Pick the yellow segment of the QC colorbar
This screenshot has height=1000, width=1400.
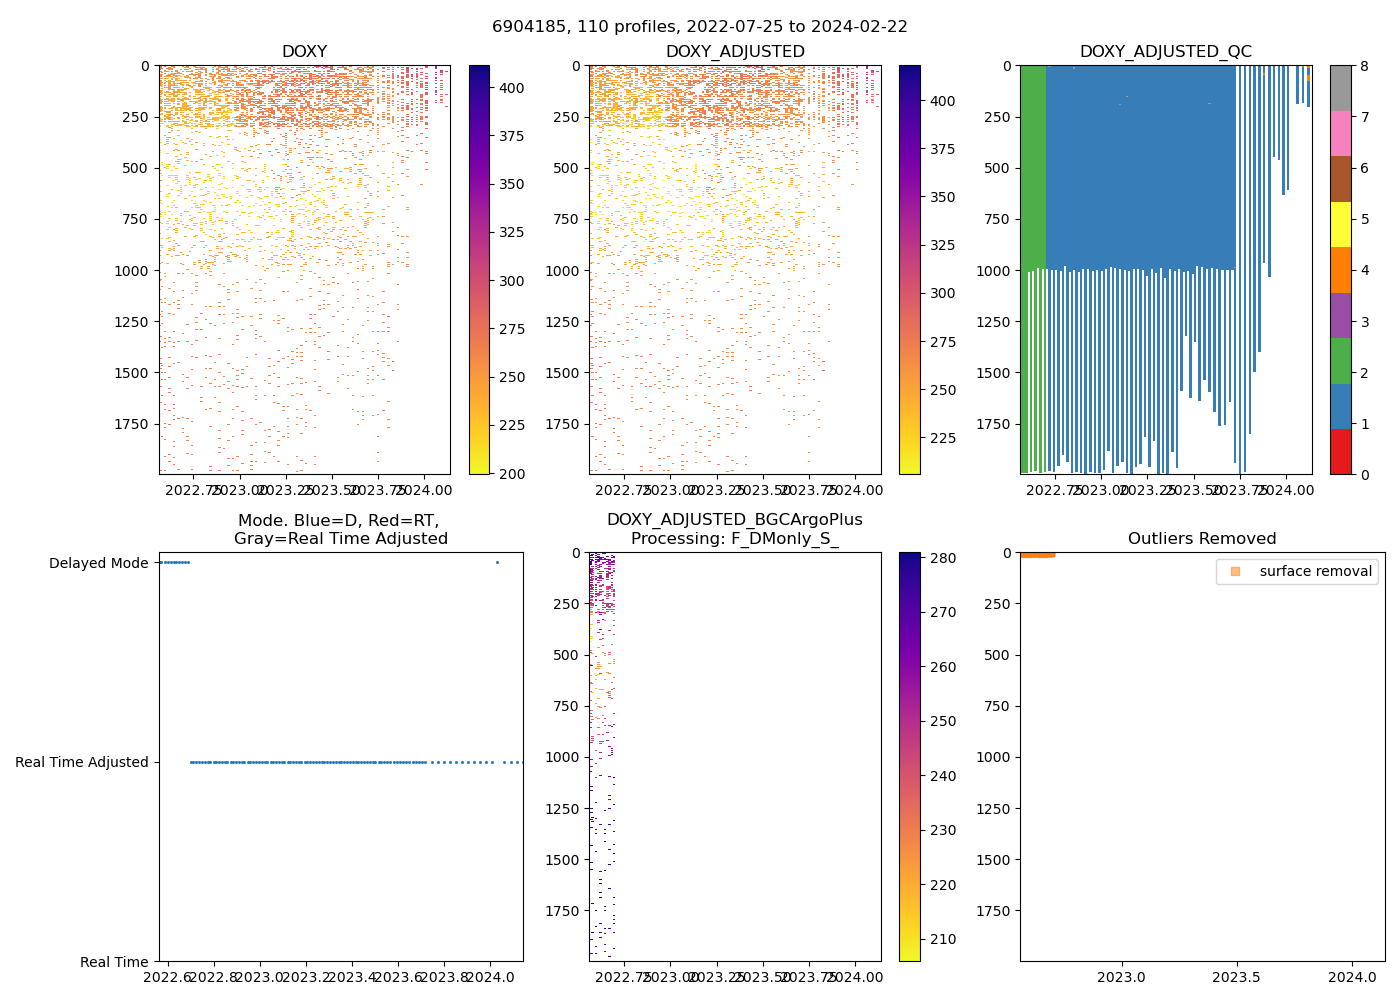(x=1340, y=224)
